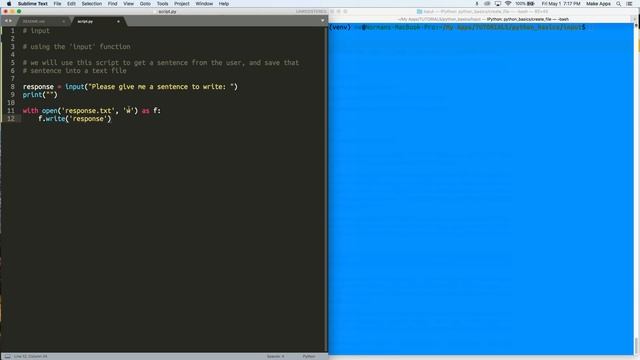Click the folder icon in terminal title bar
This screenshot has height=360, width=640.
coord(419,12)
